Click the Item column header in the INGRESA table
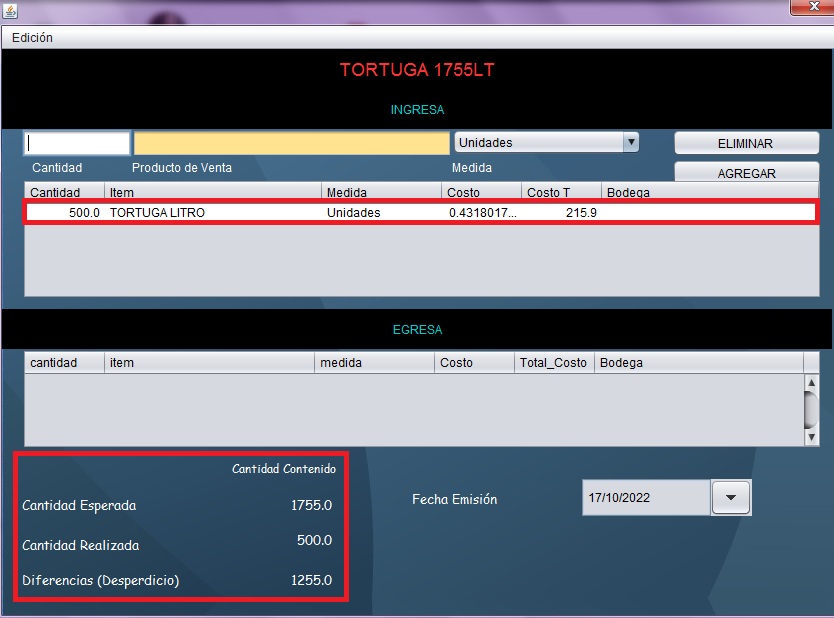The height and width of the screenshot is (618, 834). click(x=214, y=192)
